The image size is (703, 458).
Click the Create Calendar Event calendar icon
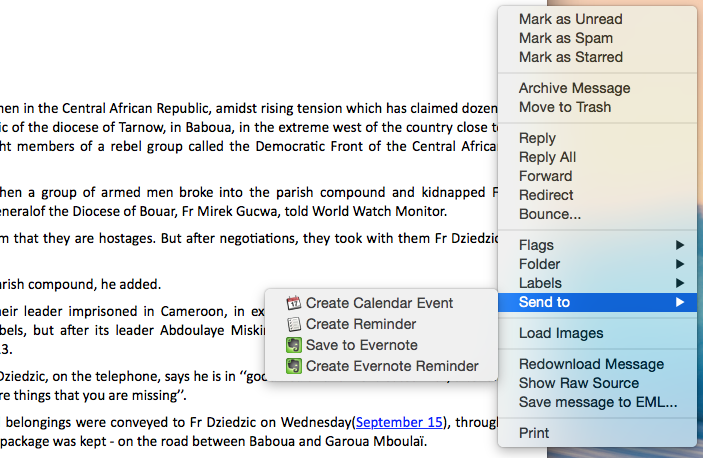tap(294, 303)
